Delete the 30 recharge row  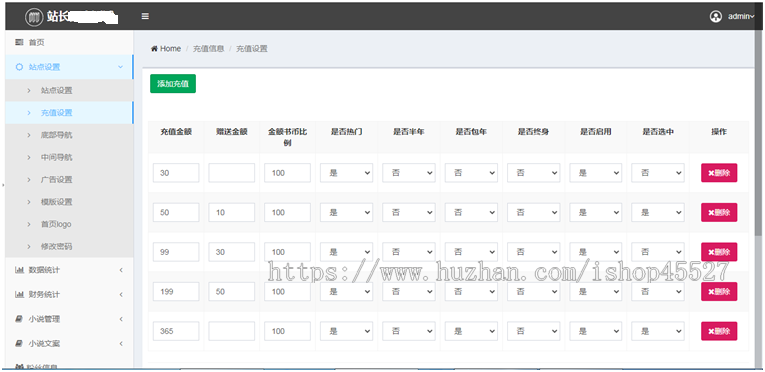coord(719,173)
